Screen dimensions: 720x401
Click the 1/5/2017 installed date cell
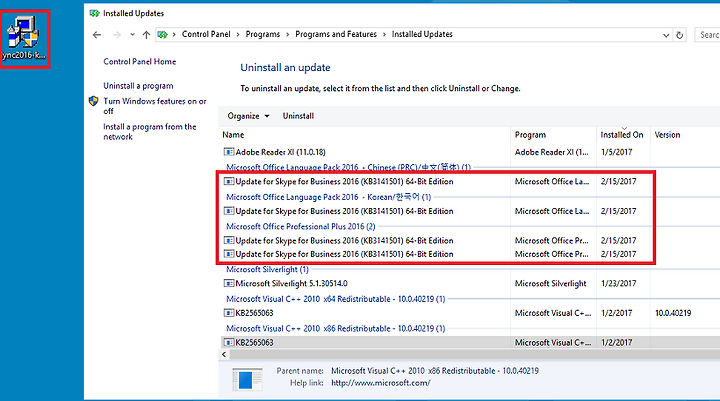[x=617, y=152]
